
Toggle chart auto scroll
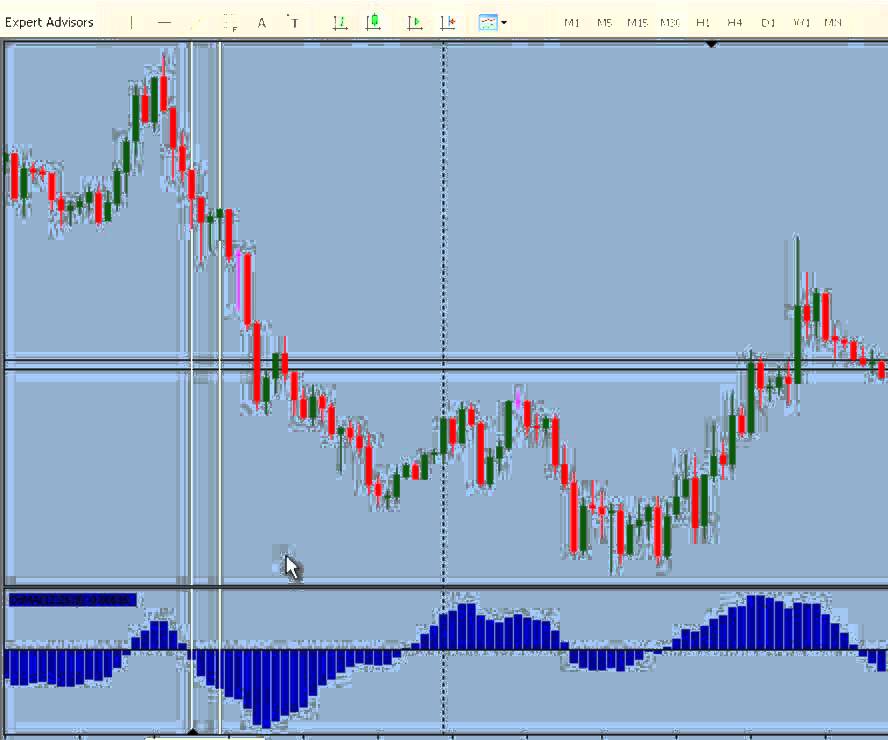click(x=415, y=22)
